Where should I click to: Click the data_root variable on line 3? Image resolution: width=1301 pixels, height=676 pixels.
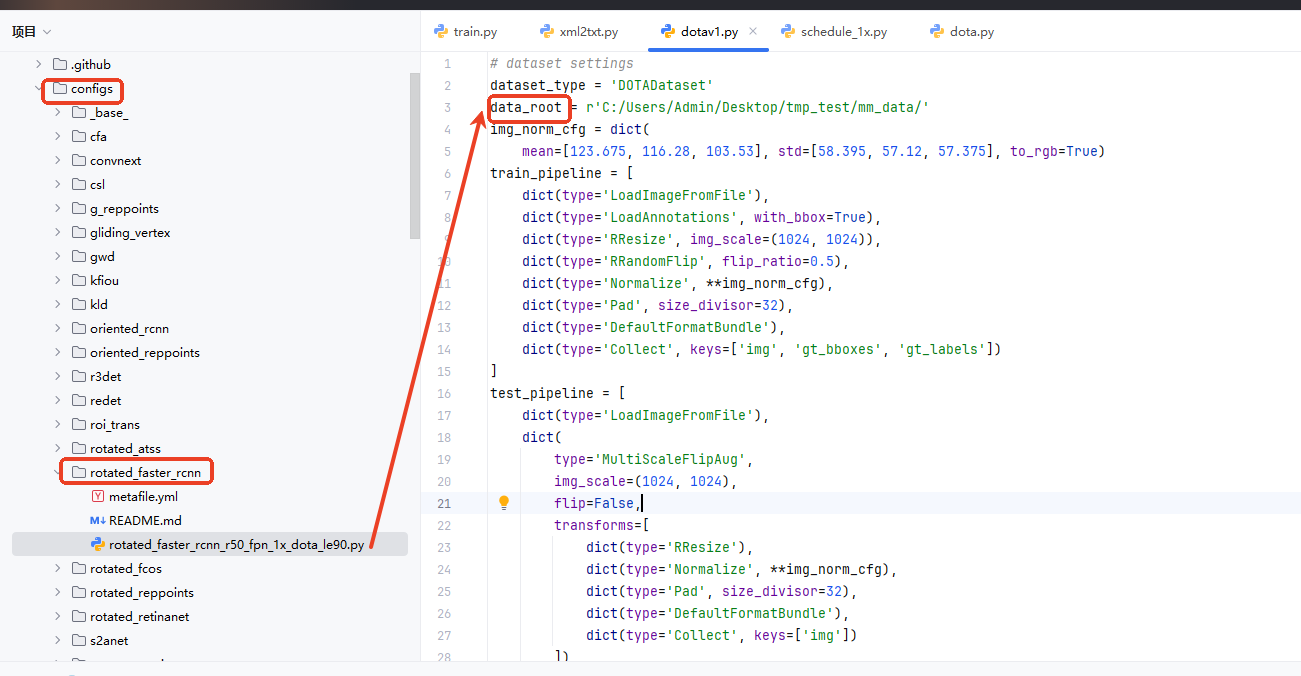click(526, 107)
